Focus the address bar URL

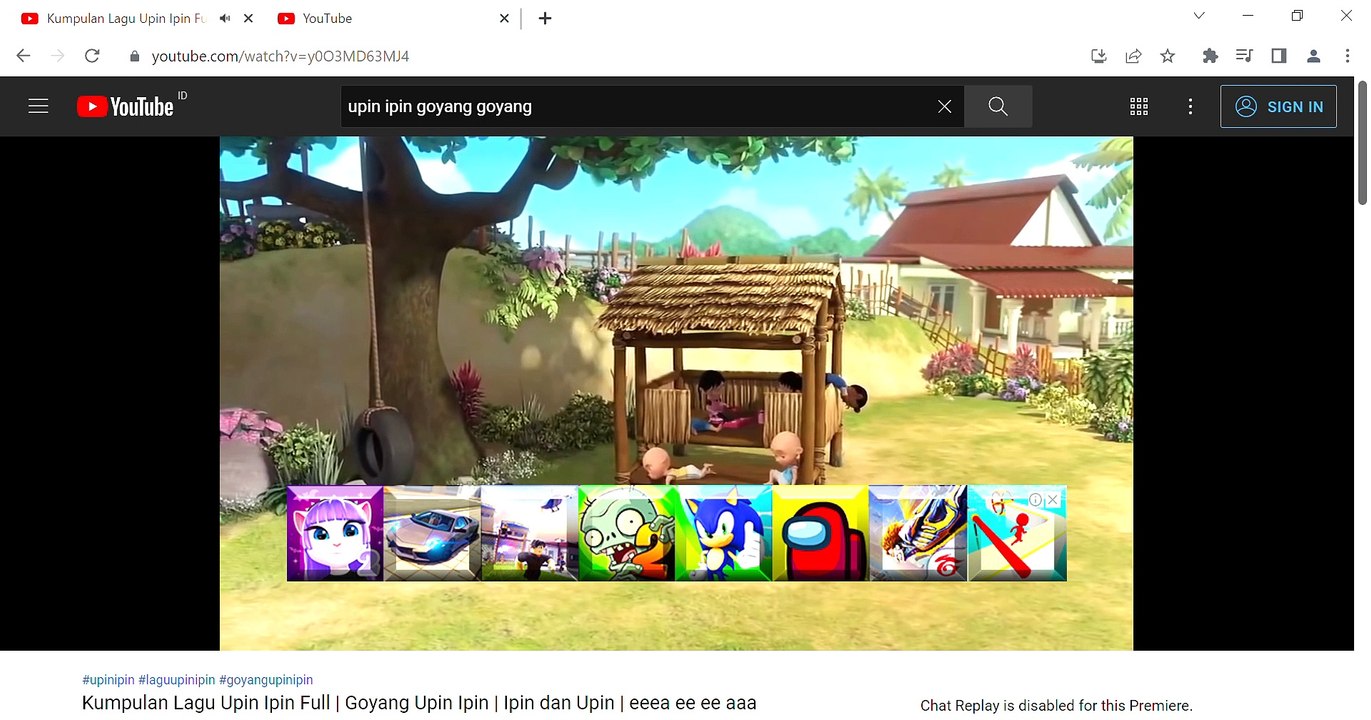tap(280, 56)
